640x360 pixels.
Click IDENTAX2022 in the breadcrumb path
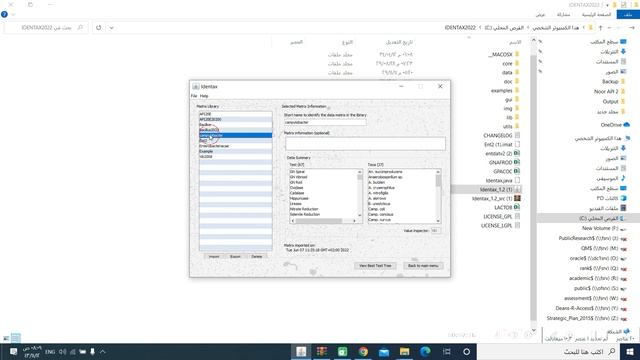point(460,28)
